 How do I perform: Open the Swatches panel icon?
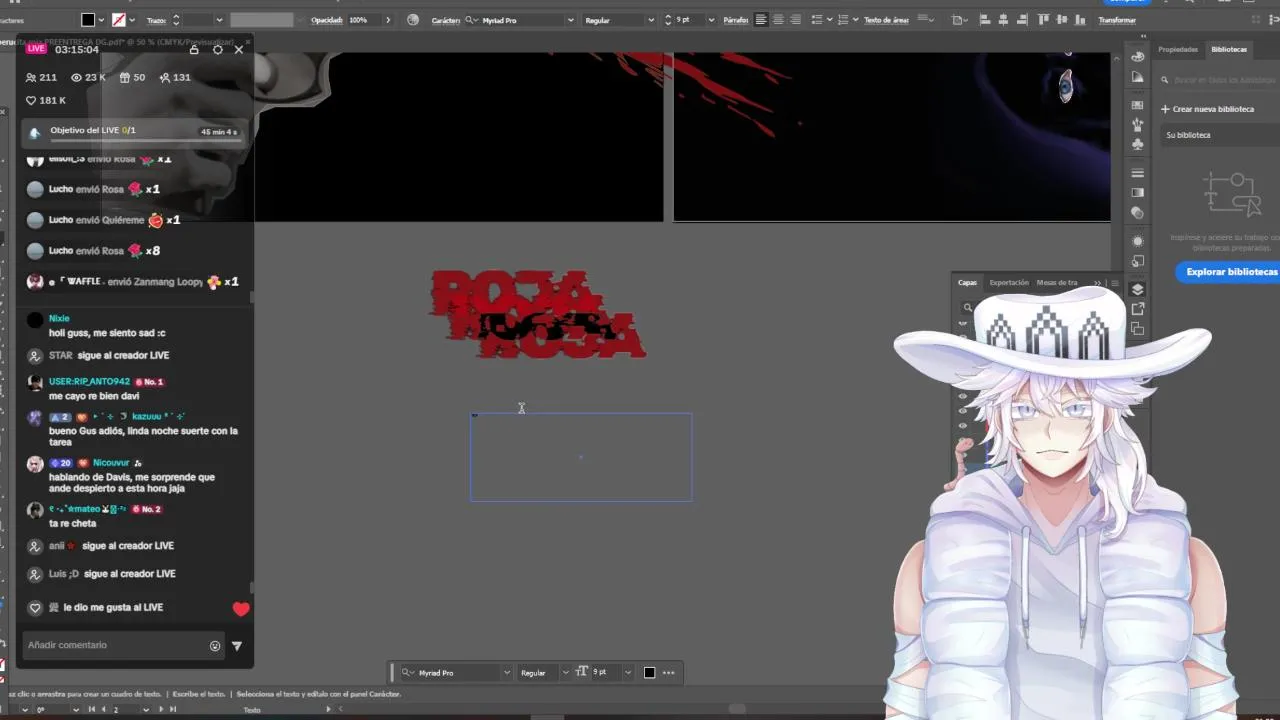point(1137,105)
